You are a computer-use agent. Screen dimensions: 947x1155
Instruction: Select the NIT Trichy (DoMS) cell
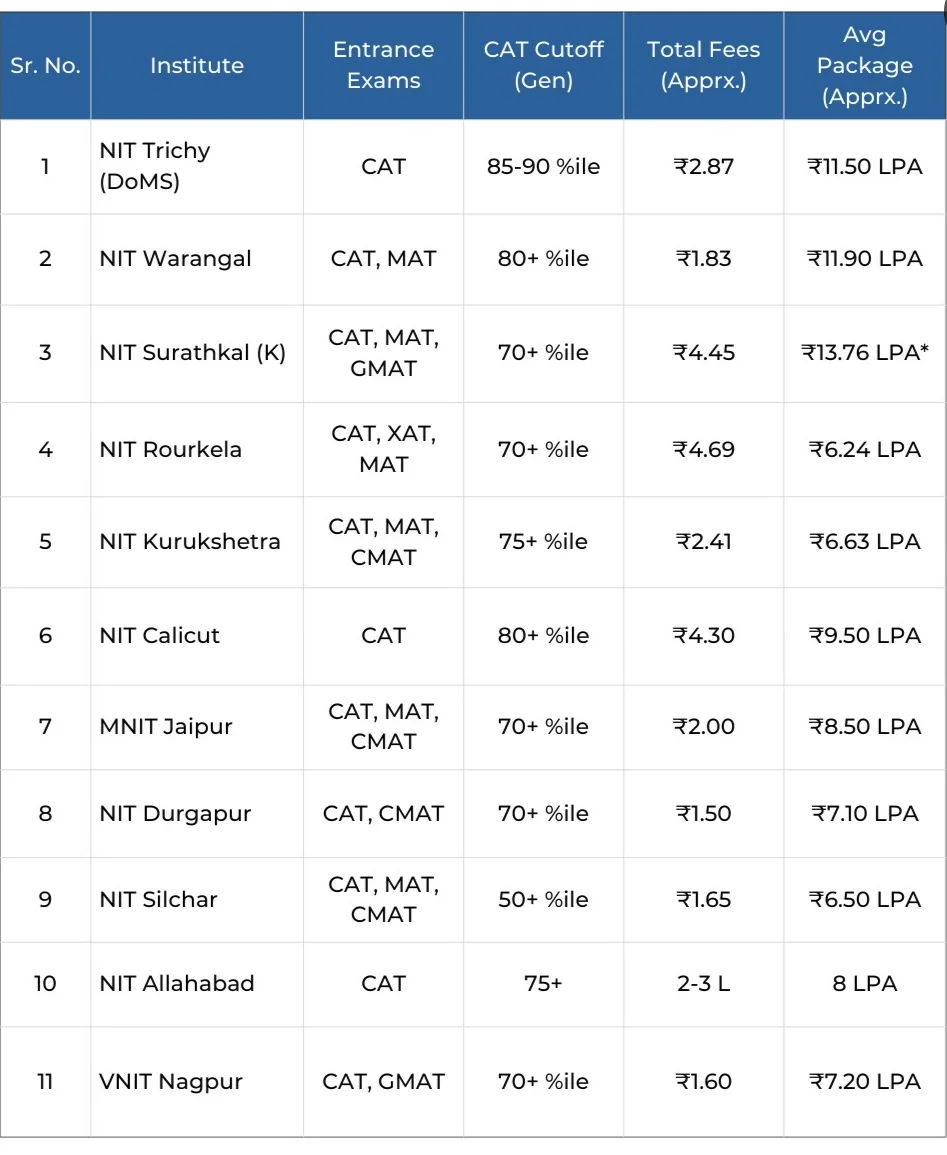[x=155, y=166]
